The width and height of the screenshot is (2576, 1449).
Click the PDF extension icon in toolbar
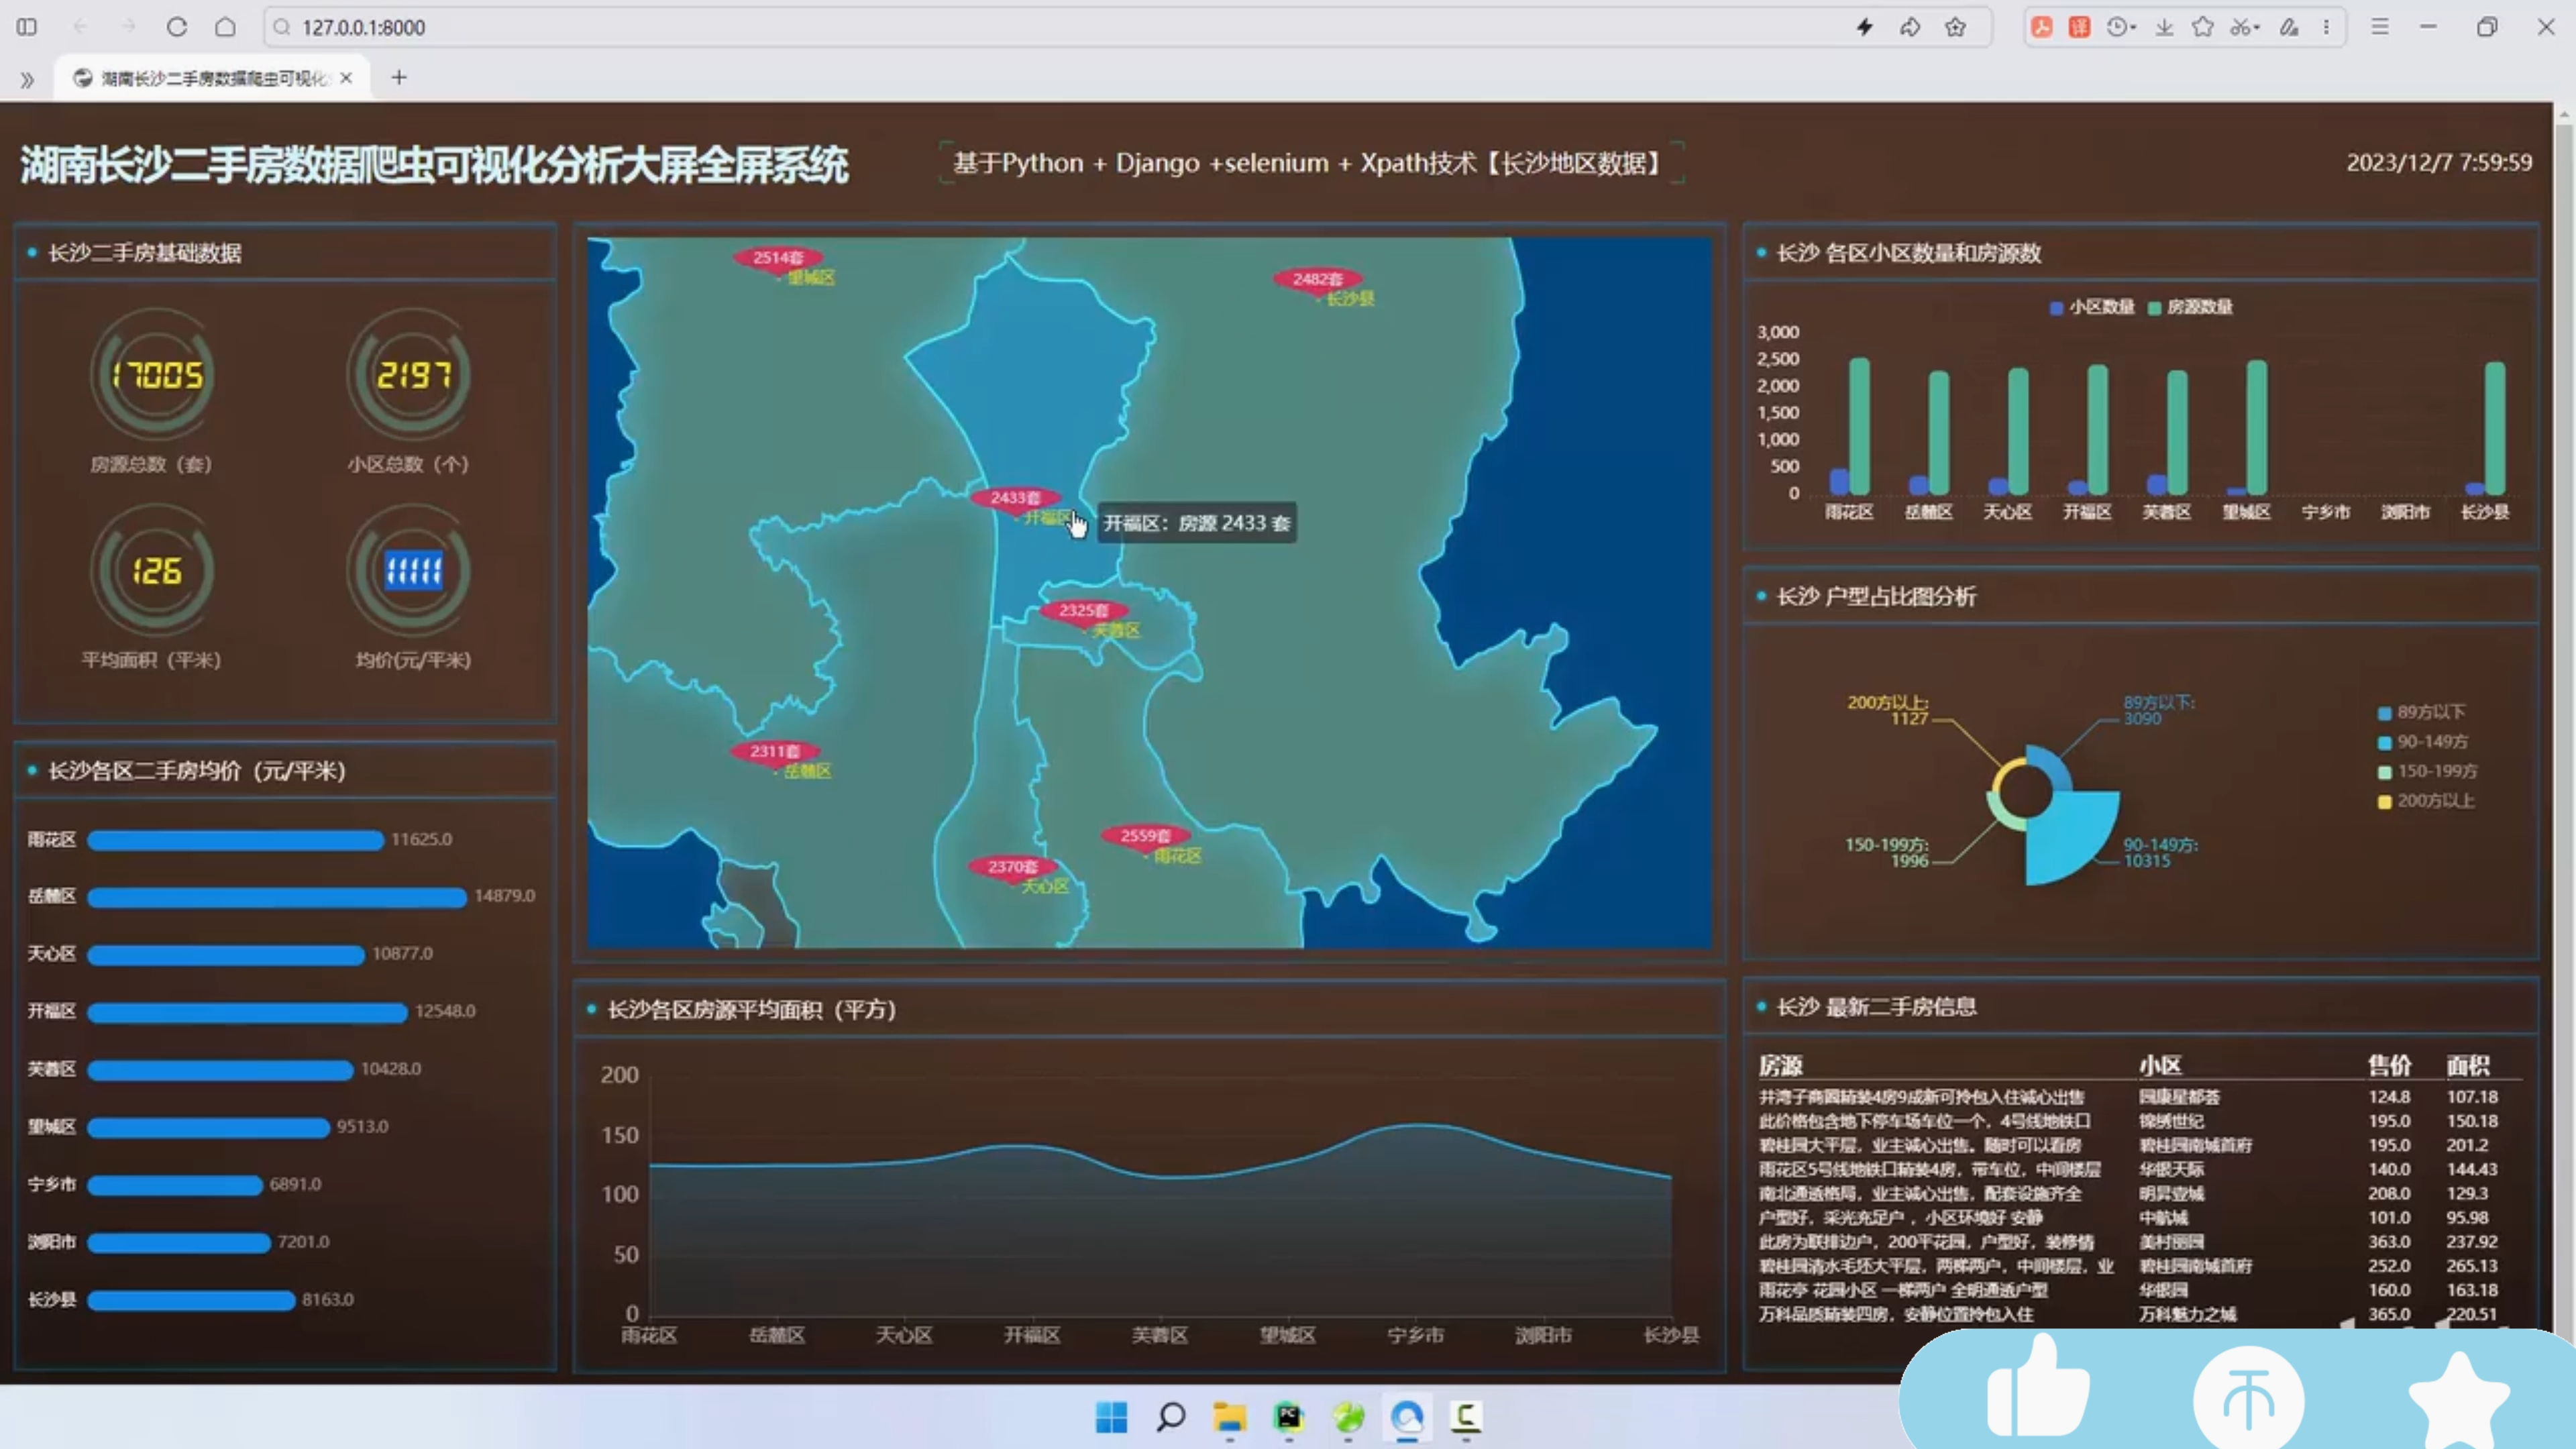tap(2042, 27)
